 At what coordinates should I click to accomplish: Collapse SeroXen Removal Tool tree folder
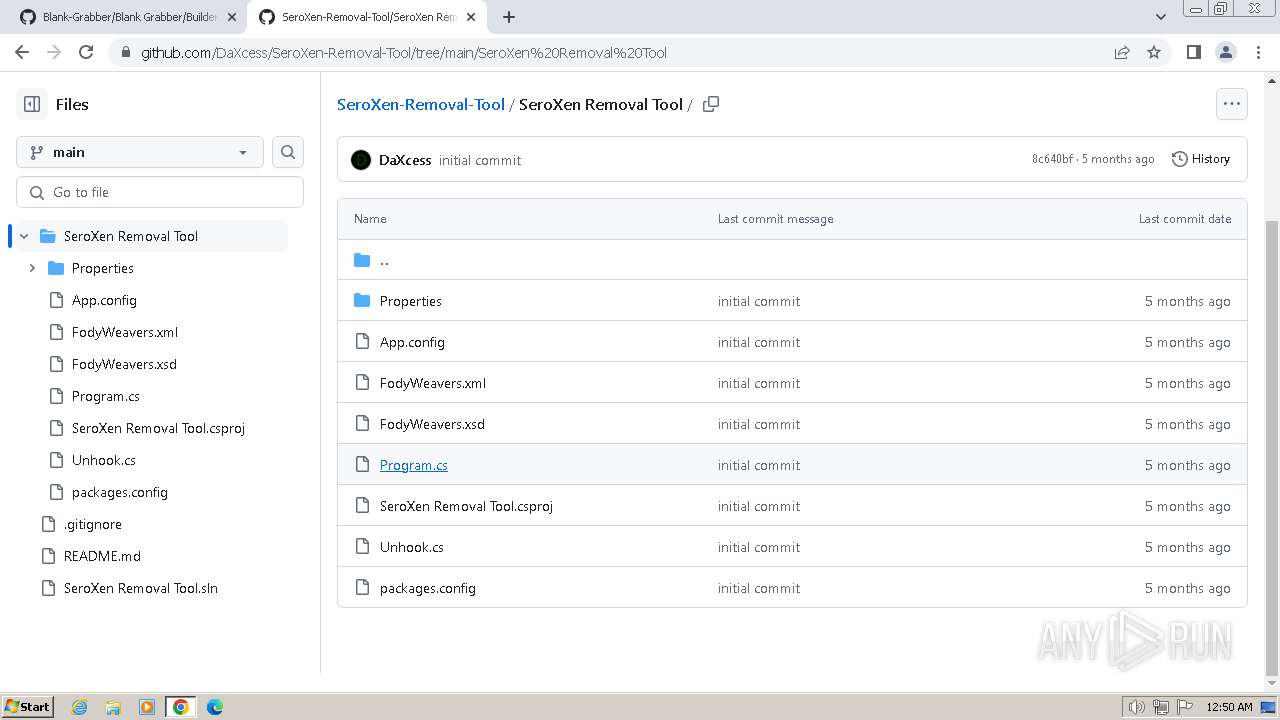[24, 236]
